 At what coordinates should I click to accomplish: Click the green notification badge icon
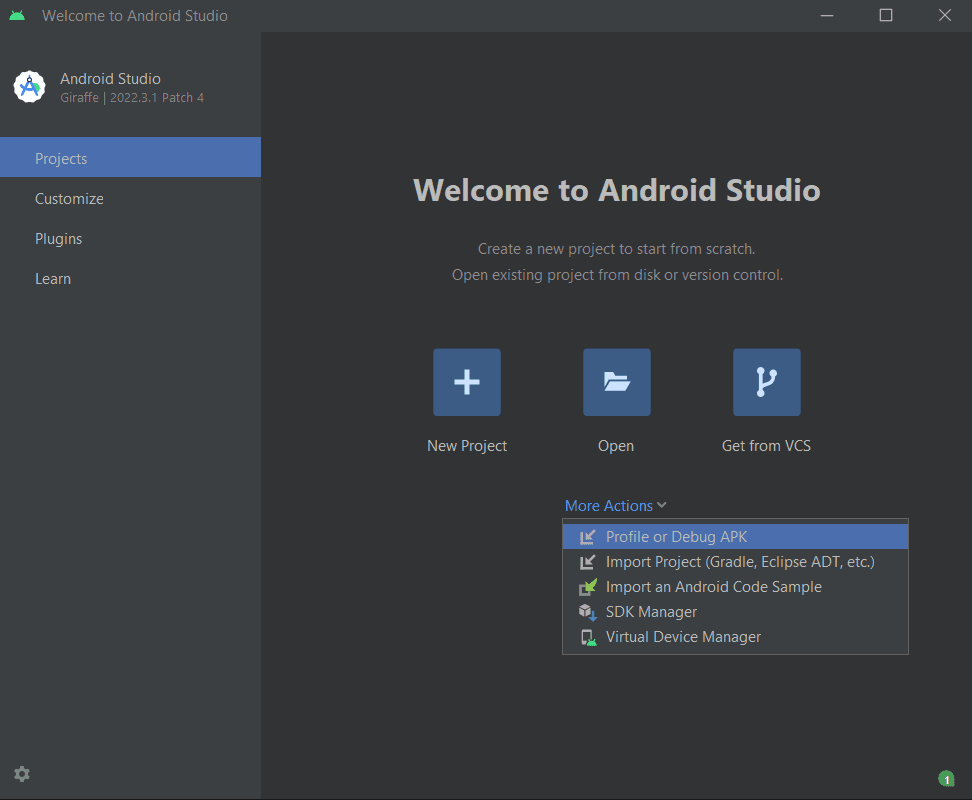point(946,778)
